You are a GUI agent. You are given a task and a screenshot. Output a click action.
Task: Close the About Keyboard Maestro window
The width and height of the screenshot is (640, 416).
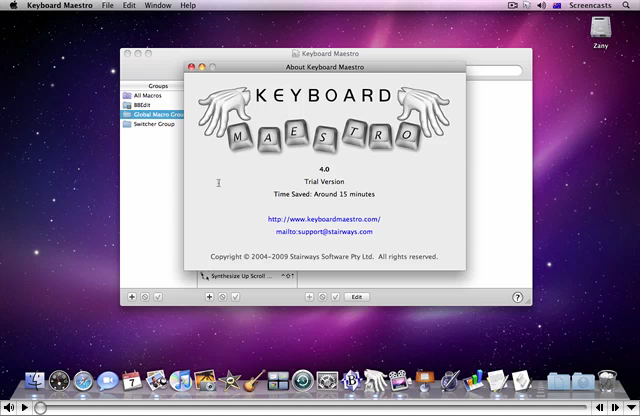pos(191,67)
